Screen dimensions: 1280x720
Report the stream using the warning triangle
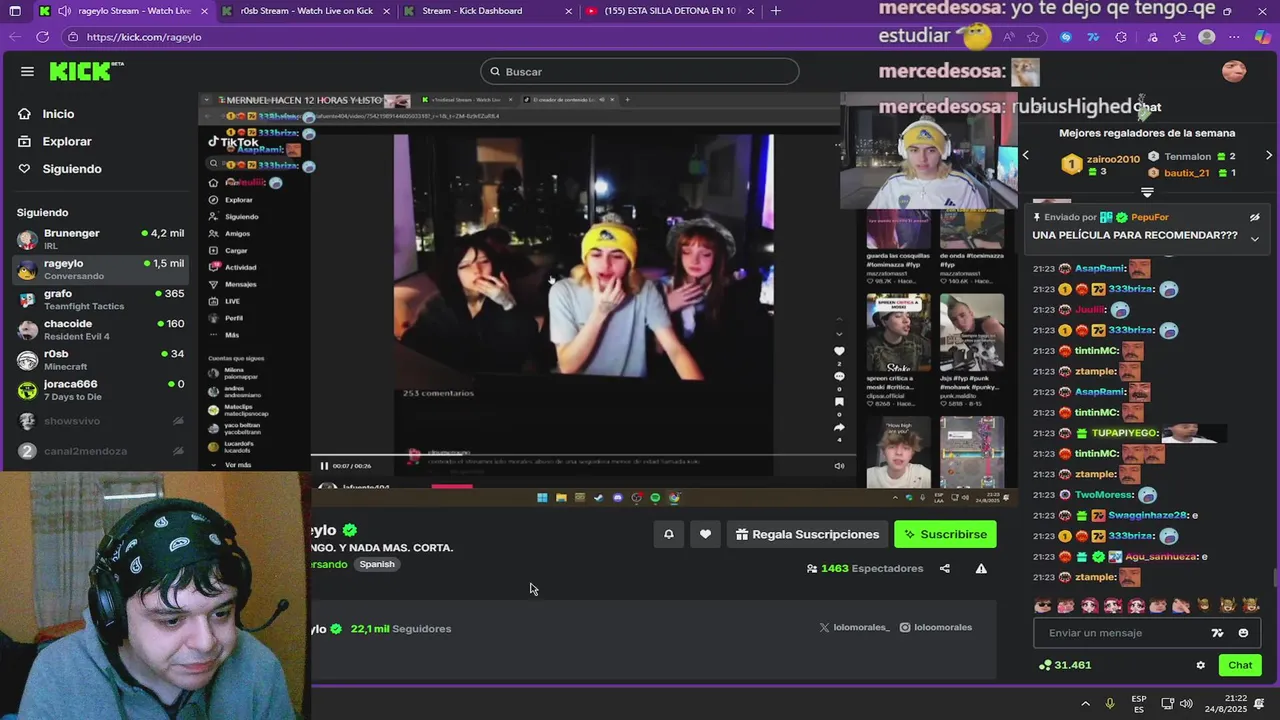981,568
